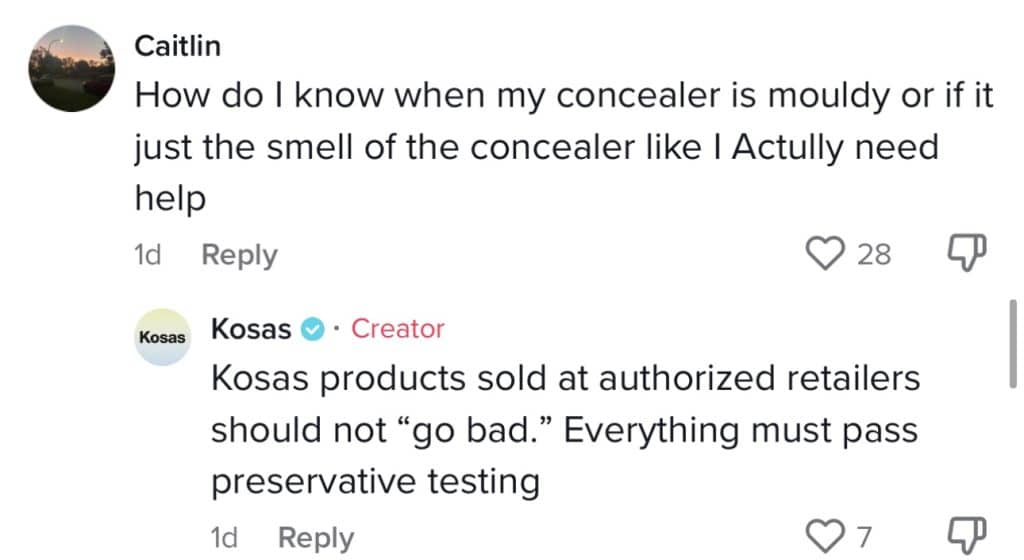Like the Kosas reply with heart icon
This screenshot has width=1024, height=560.
point(825,537)
